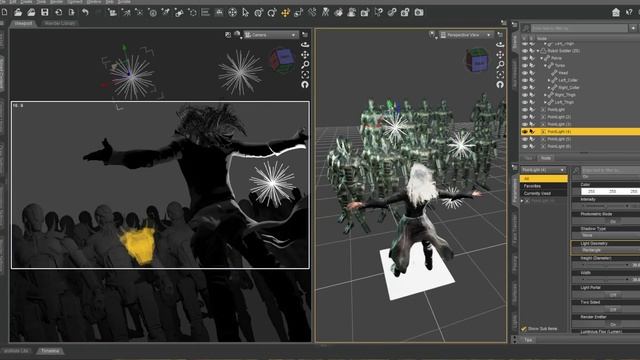Open the vertical Scene pane tab
Screen dimensions: 640x360
pyautogui.click(x=514, y=42)
